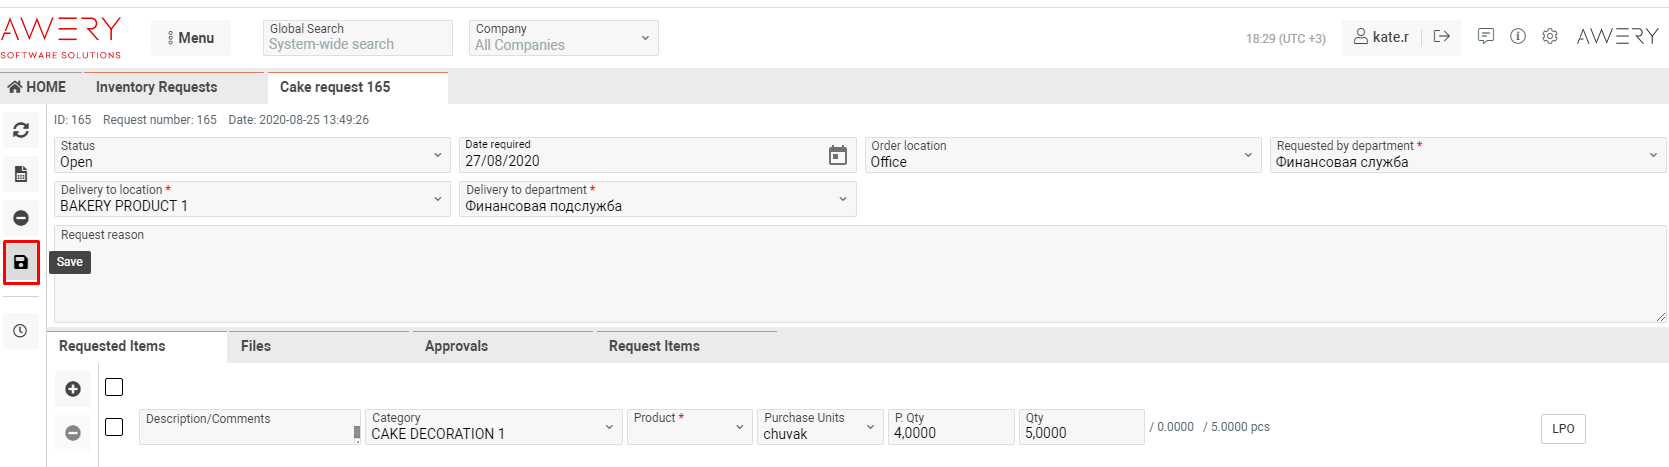The width and height of the screenshot is (1669, 467).
Task: Open the history clock icon
Action: (20, 331)
